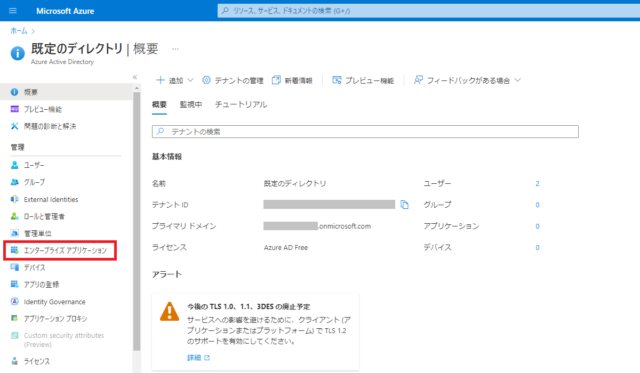The height and width of the screenshot is (373, 640).
Task: Click the 既定のディレクトリ name value
Action: [295, 184]
